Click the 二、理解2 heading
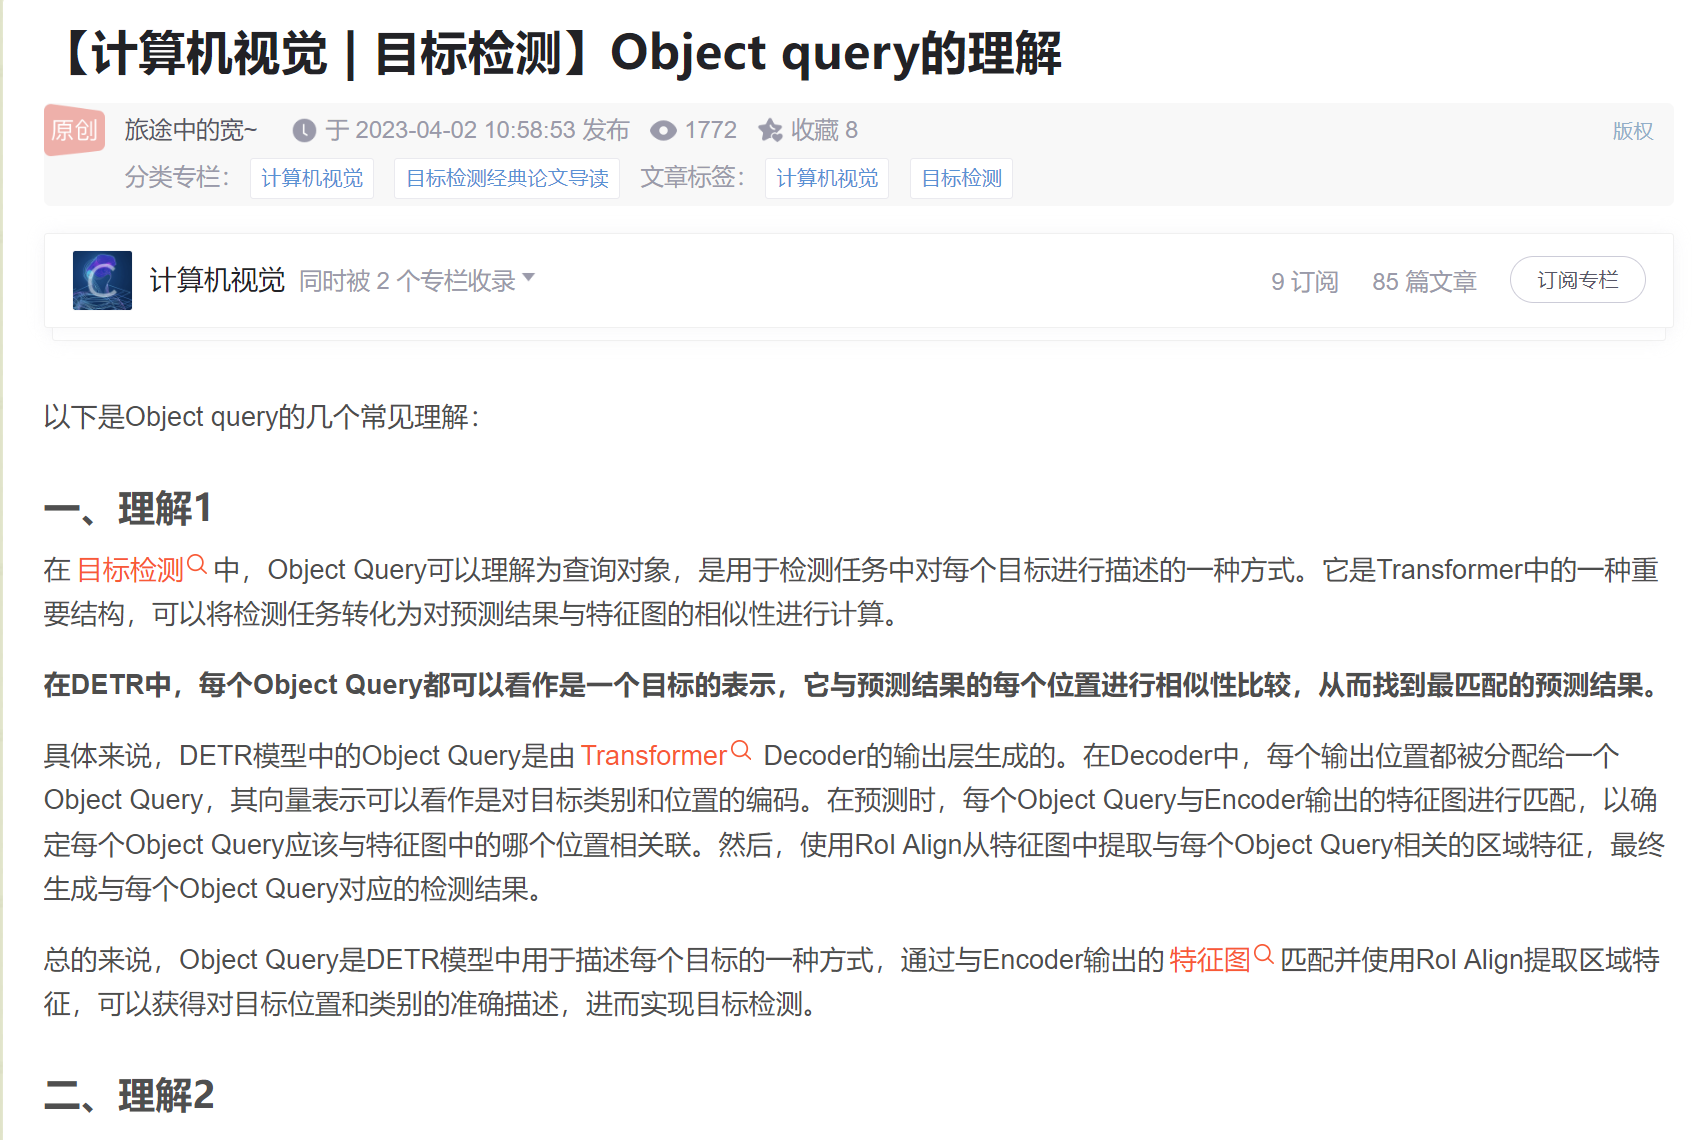 tap(129, 1095)
